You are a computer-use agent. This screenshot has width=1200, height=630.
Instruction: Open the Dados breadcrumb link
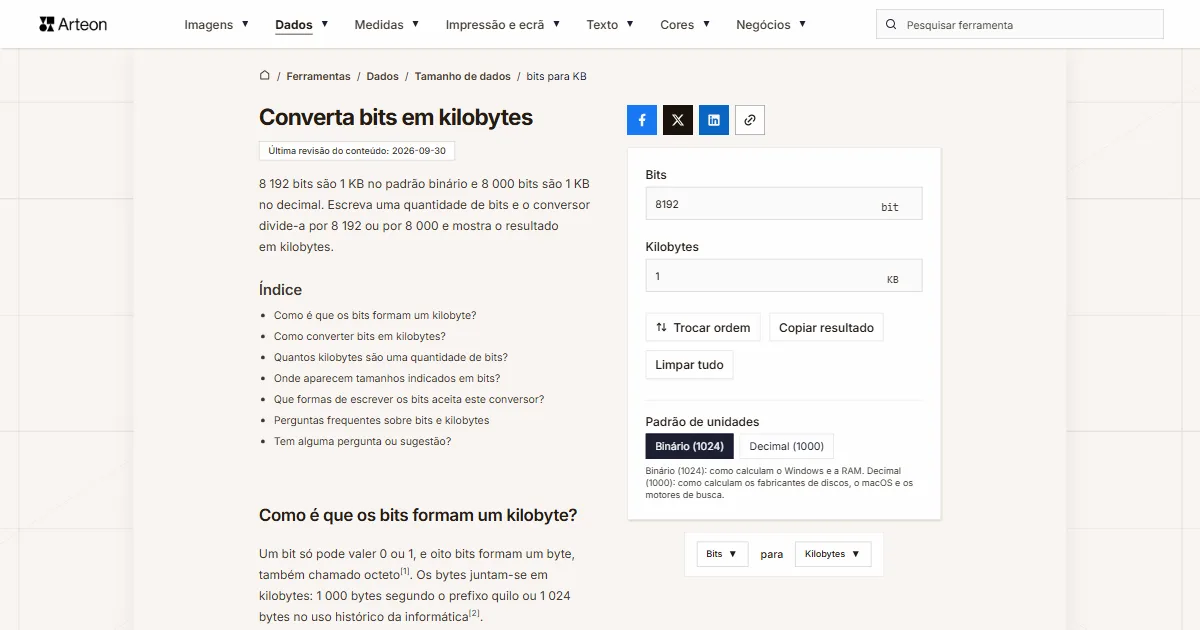(382, 76)
